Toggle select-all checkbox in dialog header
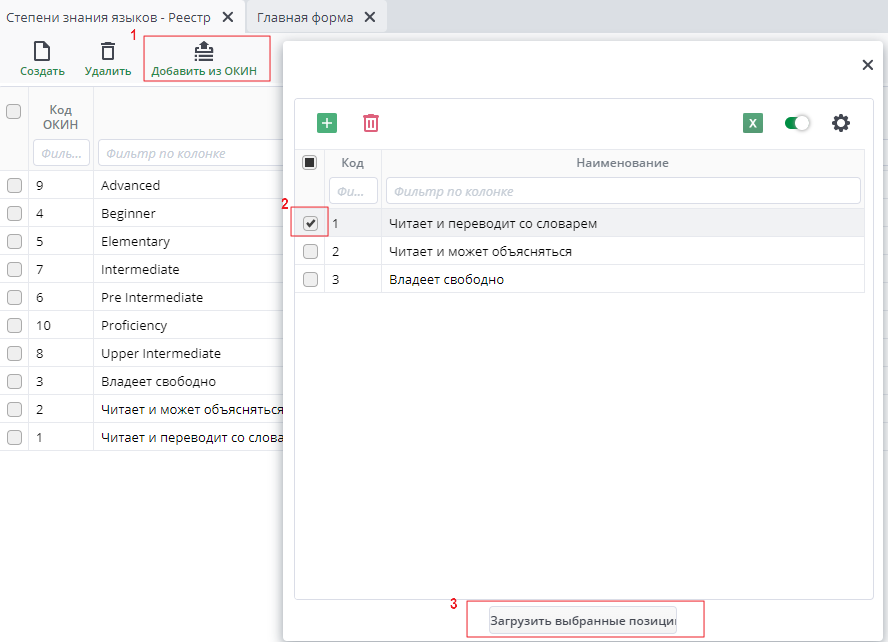This screenshot has height=642, width=888. (310, 163)
